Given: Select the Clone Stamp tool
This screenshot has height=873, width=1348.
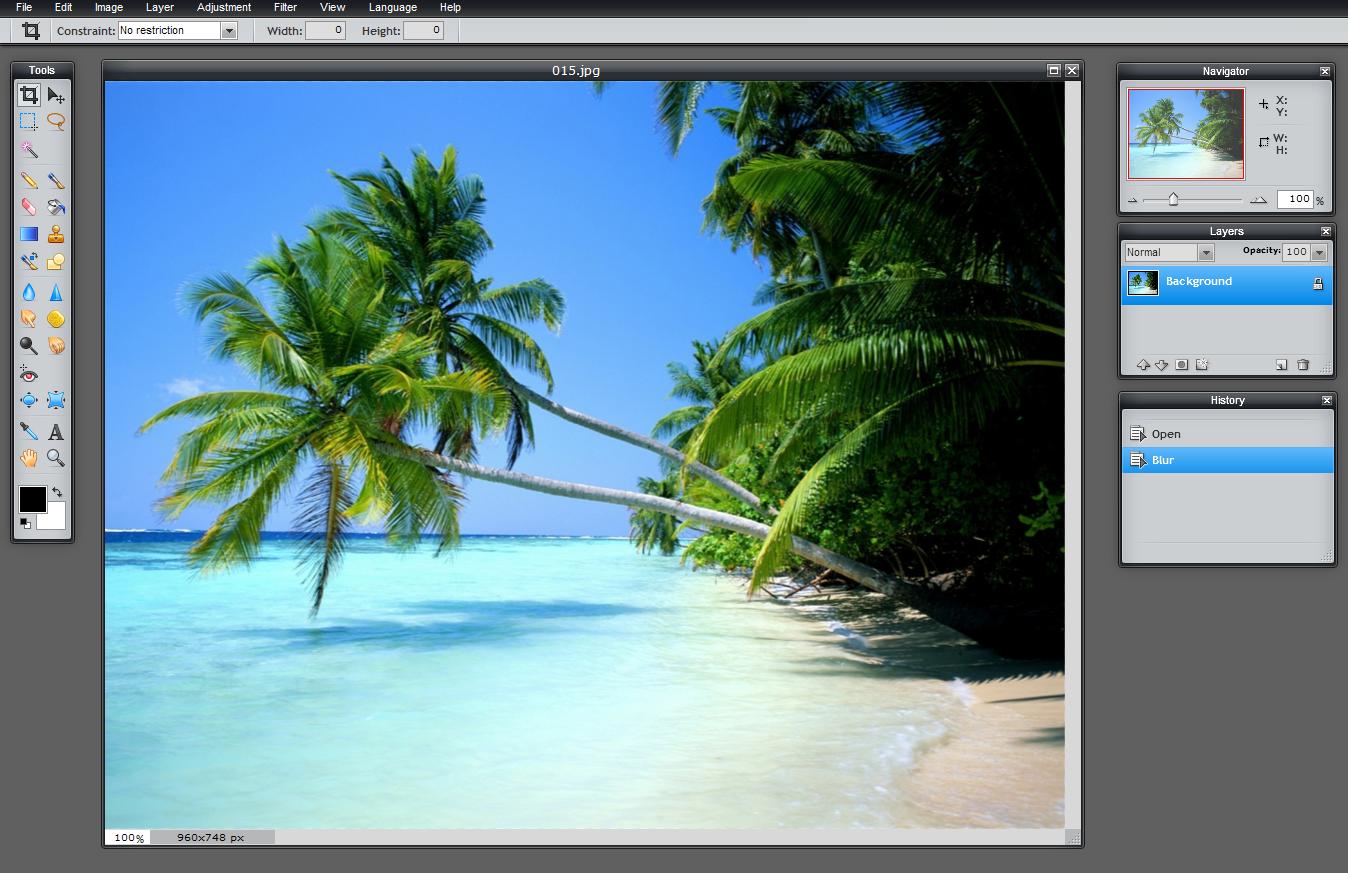Looking at the screenshot, I should tap(57, 233).
